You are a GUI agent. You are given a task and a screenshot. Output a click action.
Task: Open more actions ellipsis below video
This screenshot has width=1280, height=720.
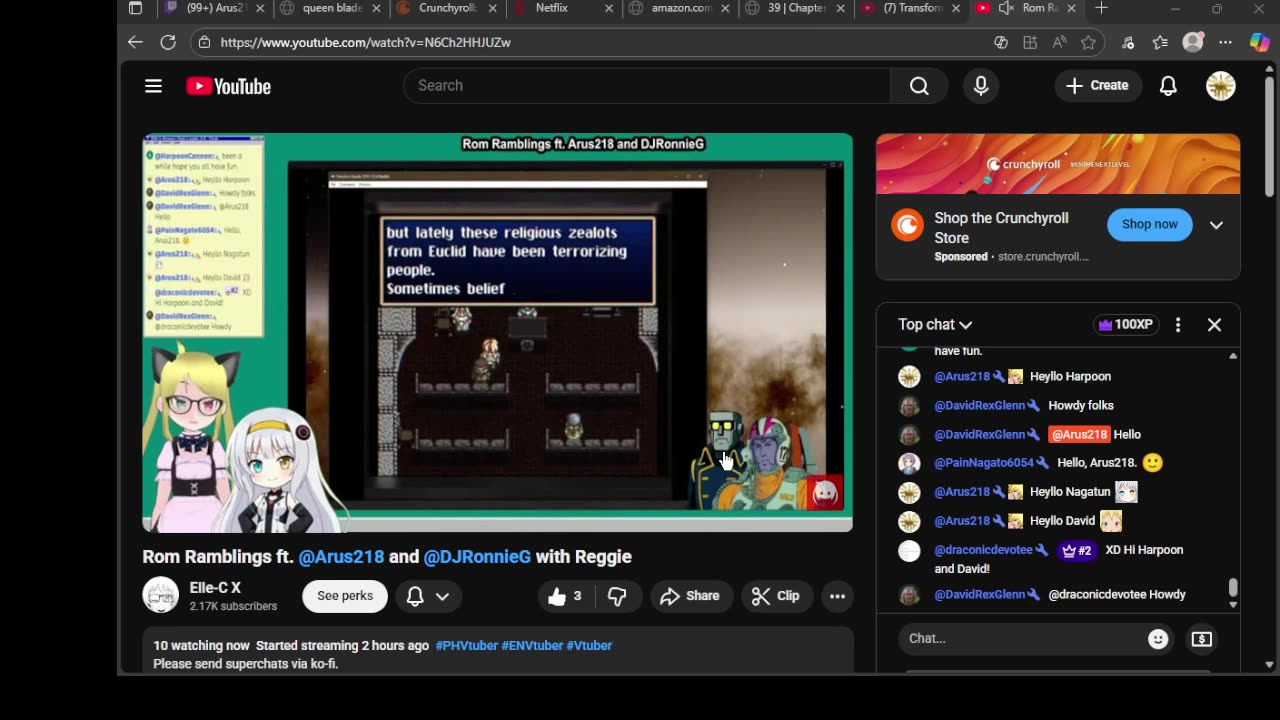click(837, 596)
